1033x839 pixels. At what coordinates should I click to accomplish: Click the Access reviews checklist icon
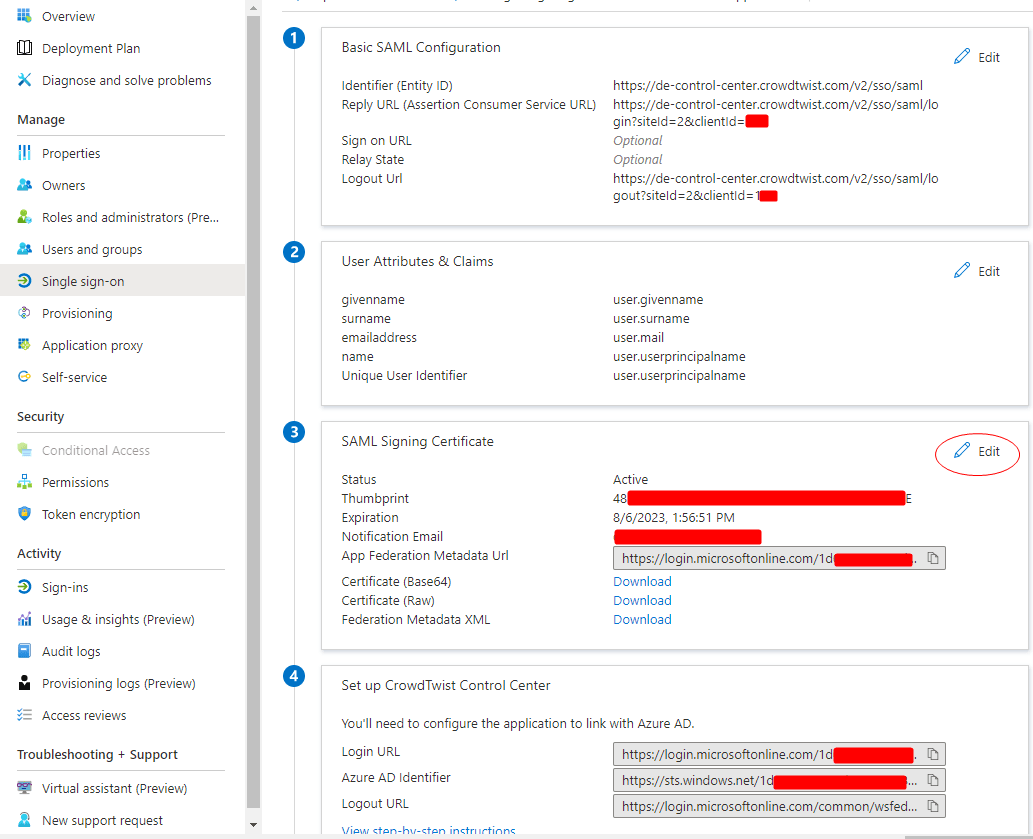(x=24, y=715)
